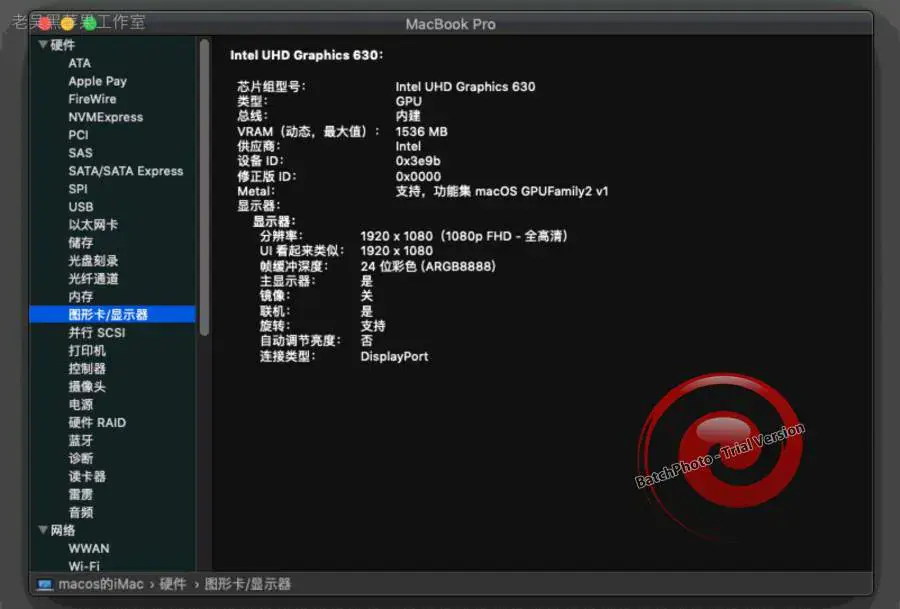Click the 分辨率 value 1920 x 1080 FHD
Viewport: 900px width, 609px height.
(x=464, y=236)
